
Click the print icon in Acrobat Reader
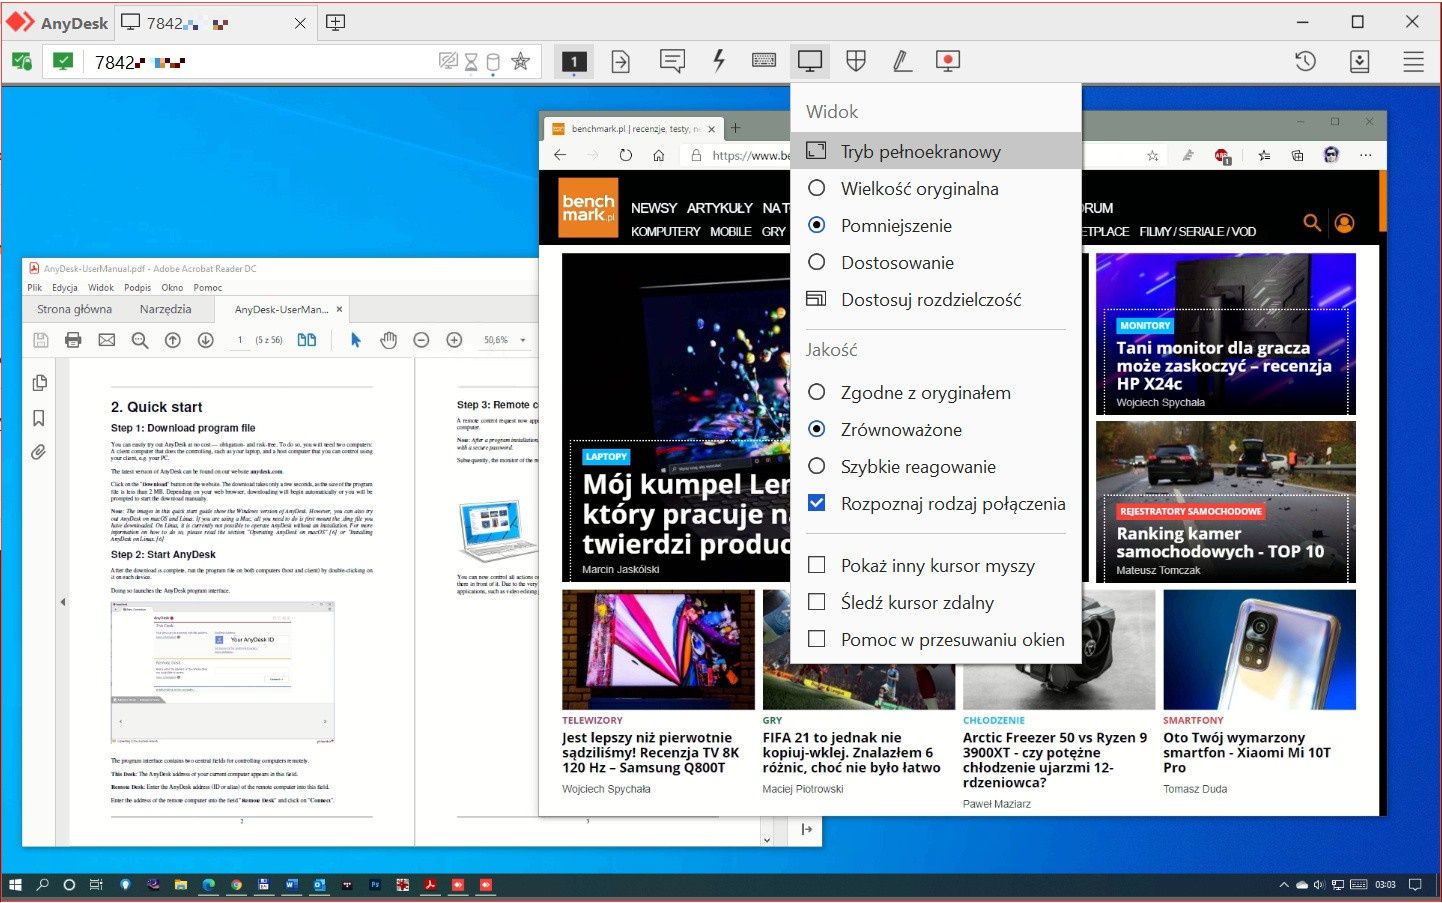pos(73,340)
